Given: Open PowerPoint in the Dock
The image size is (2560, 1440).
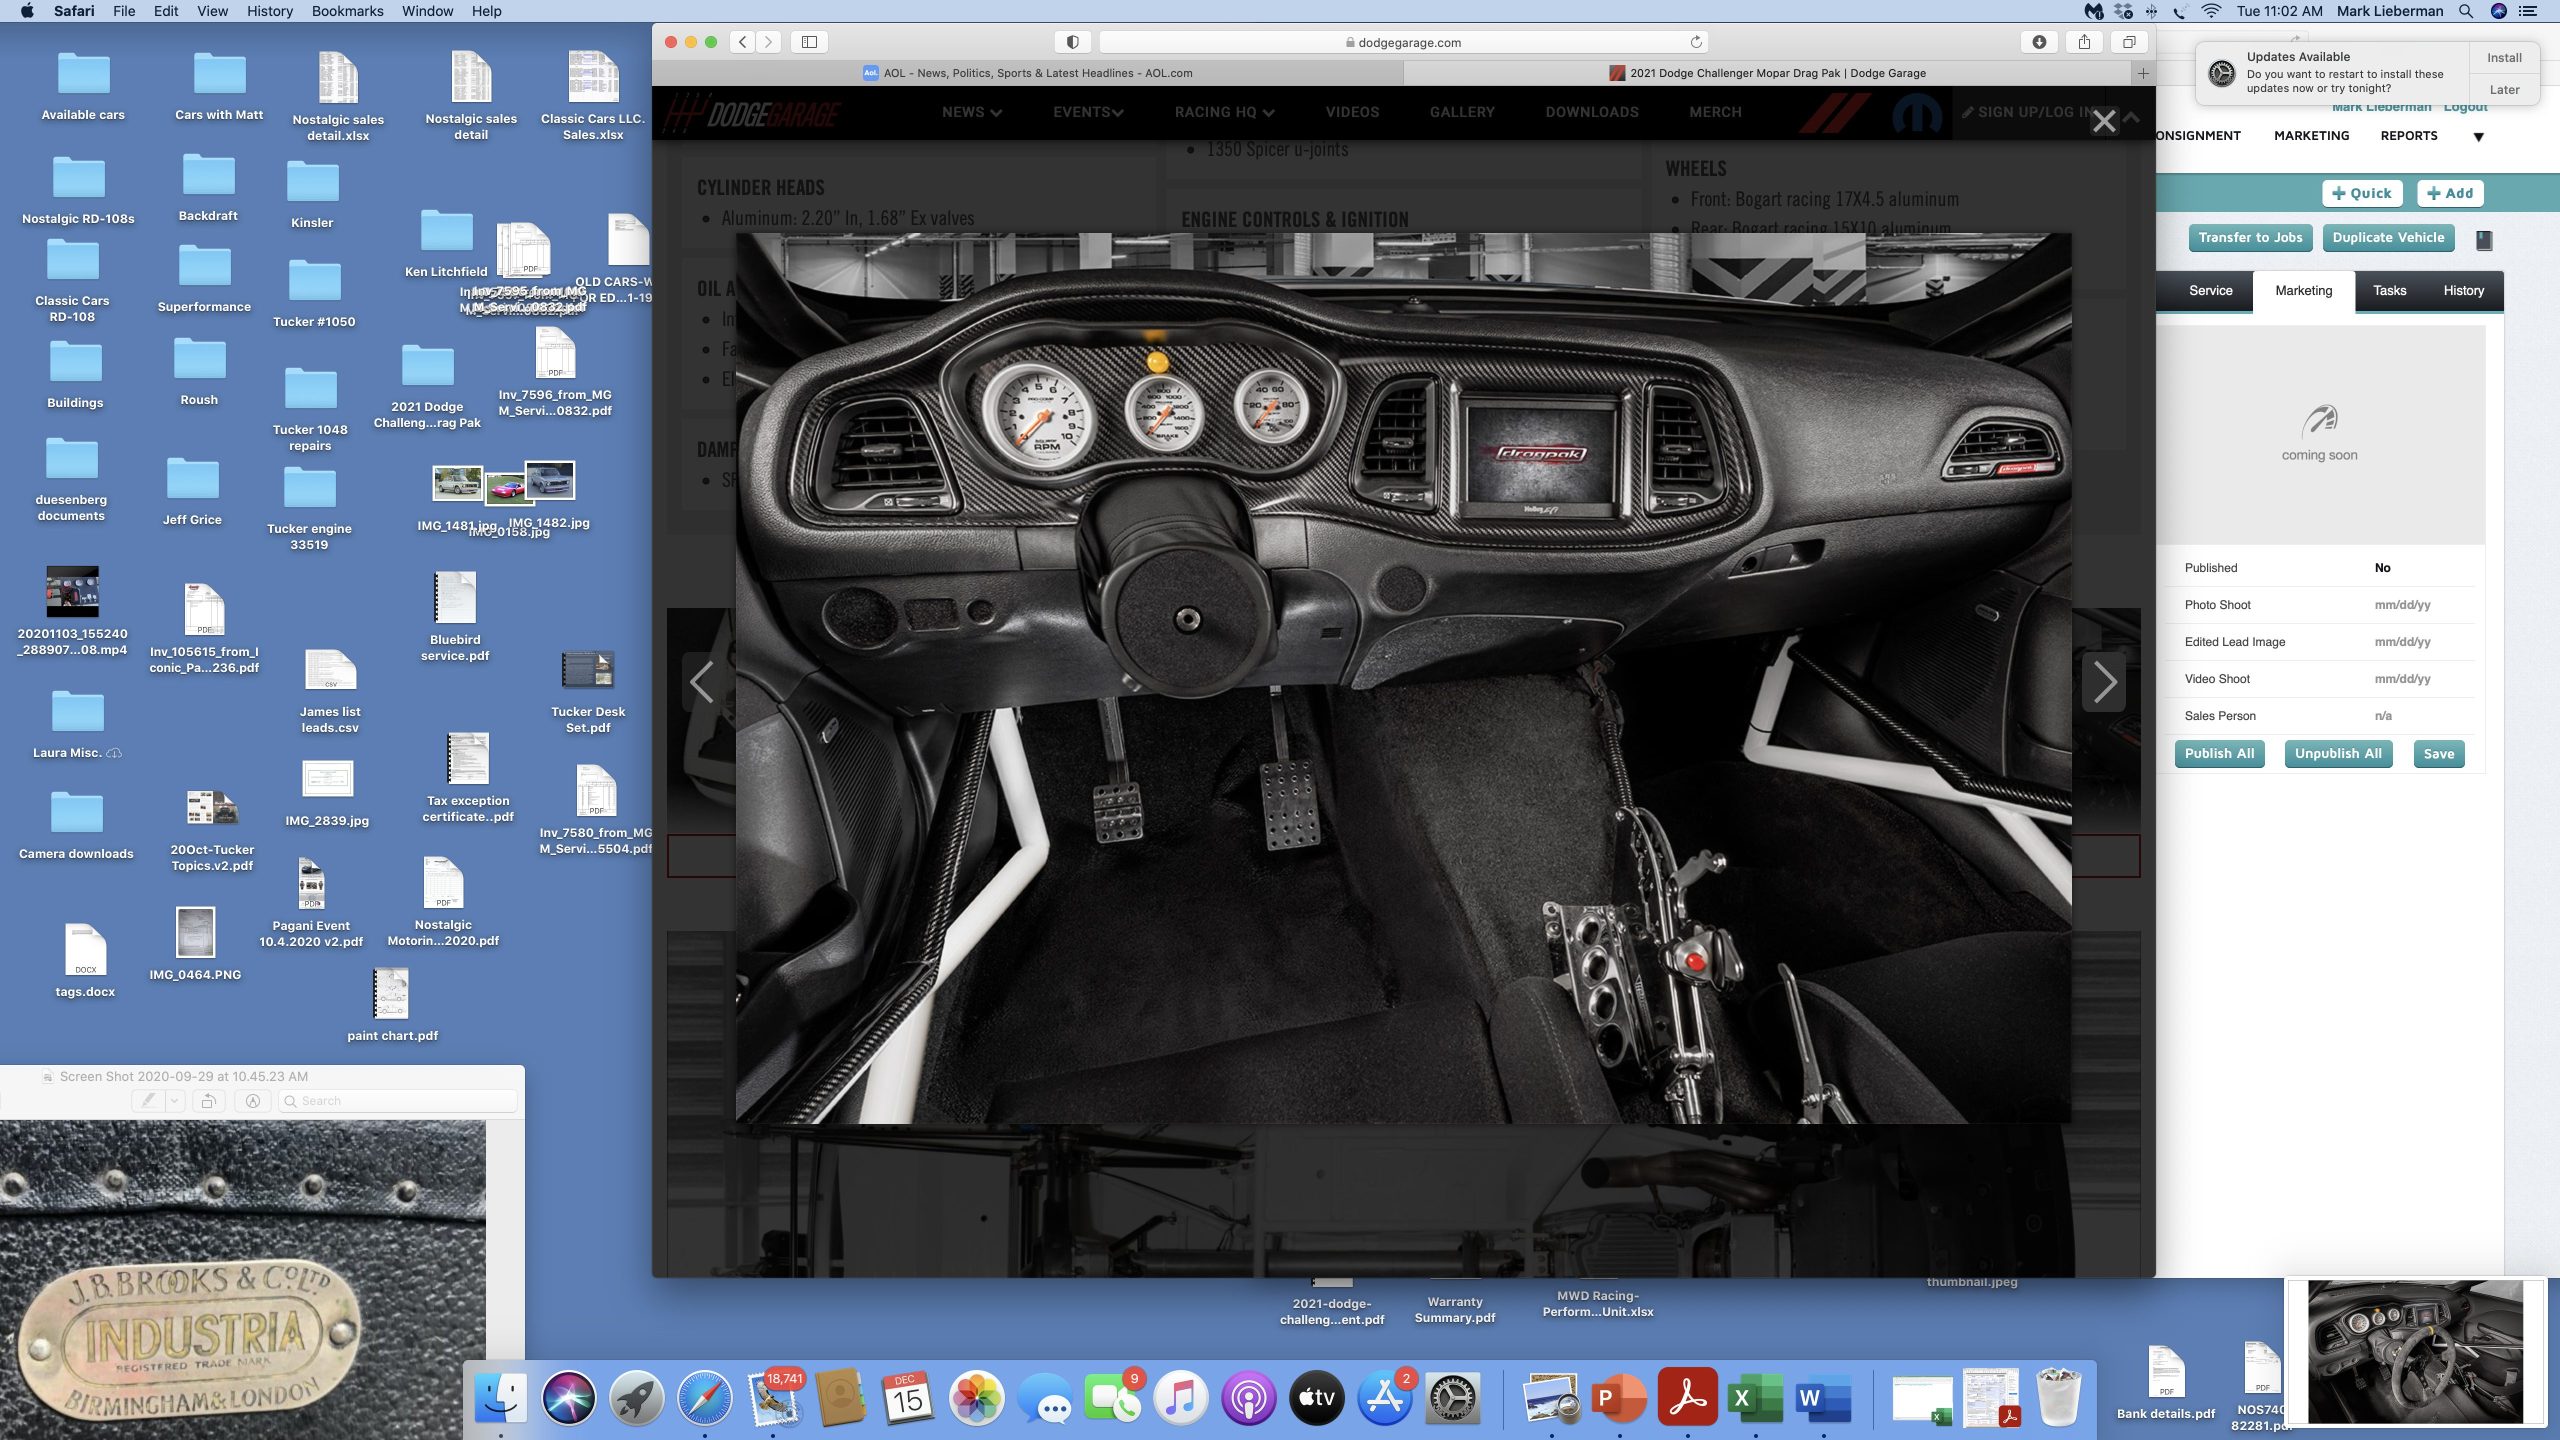Looking at the screenshot, I should point(1620,1398).
